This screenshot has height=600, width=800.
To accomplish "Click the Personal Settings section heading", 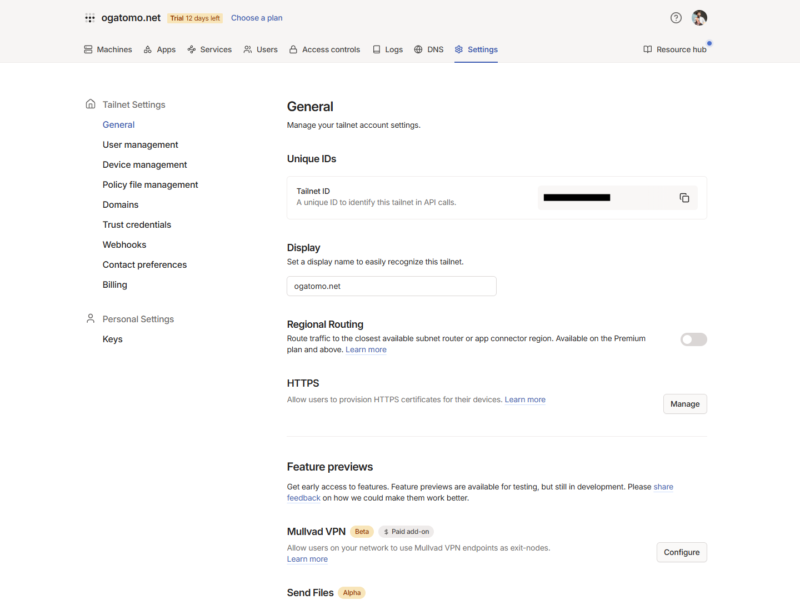I will 138,319.
